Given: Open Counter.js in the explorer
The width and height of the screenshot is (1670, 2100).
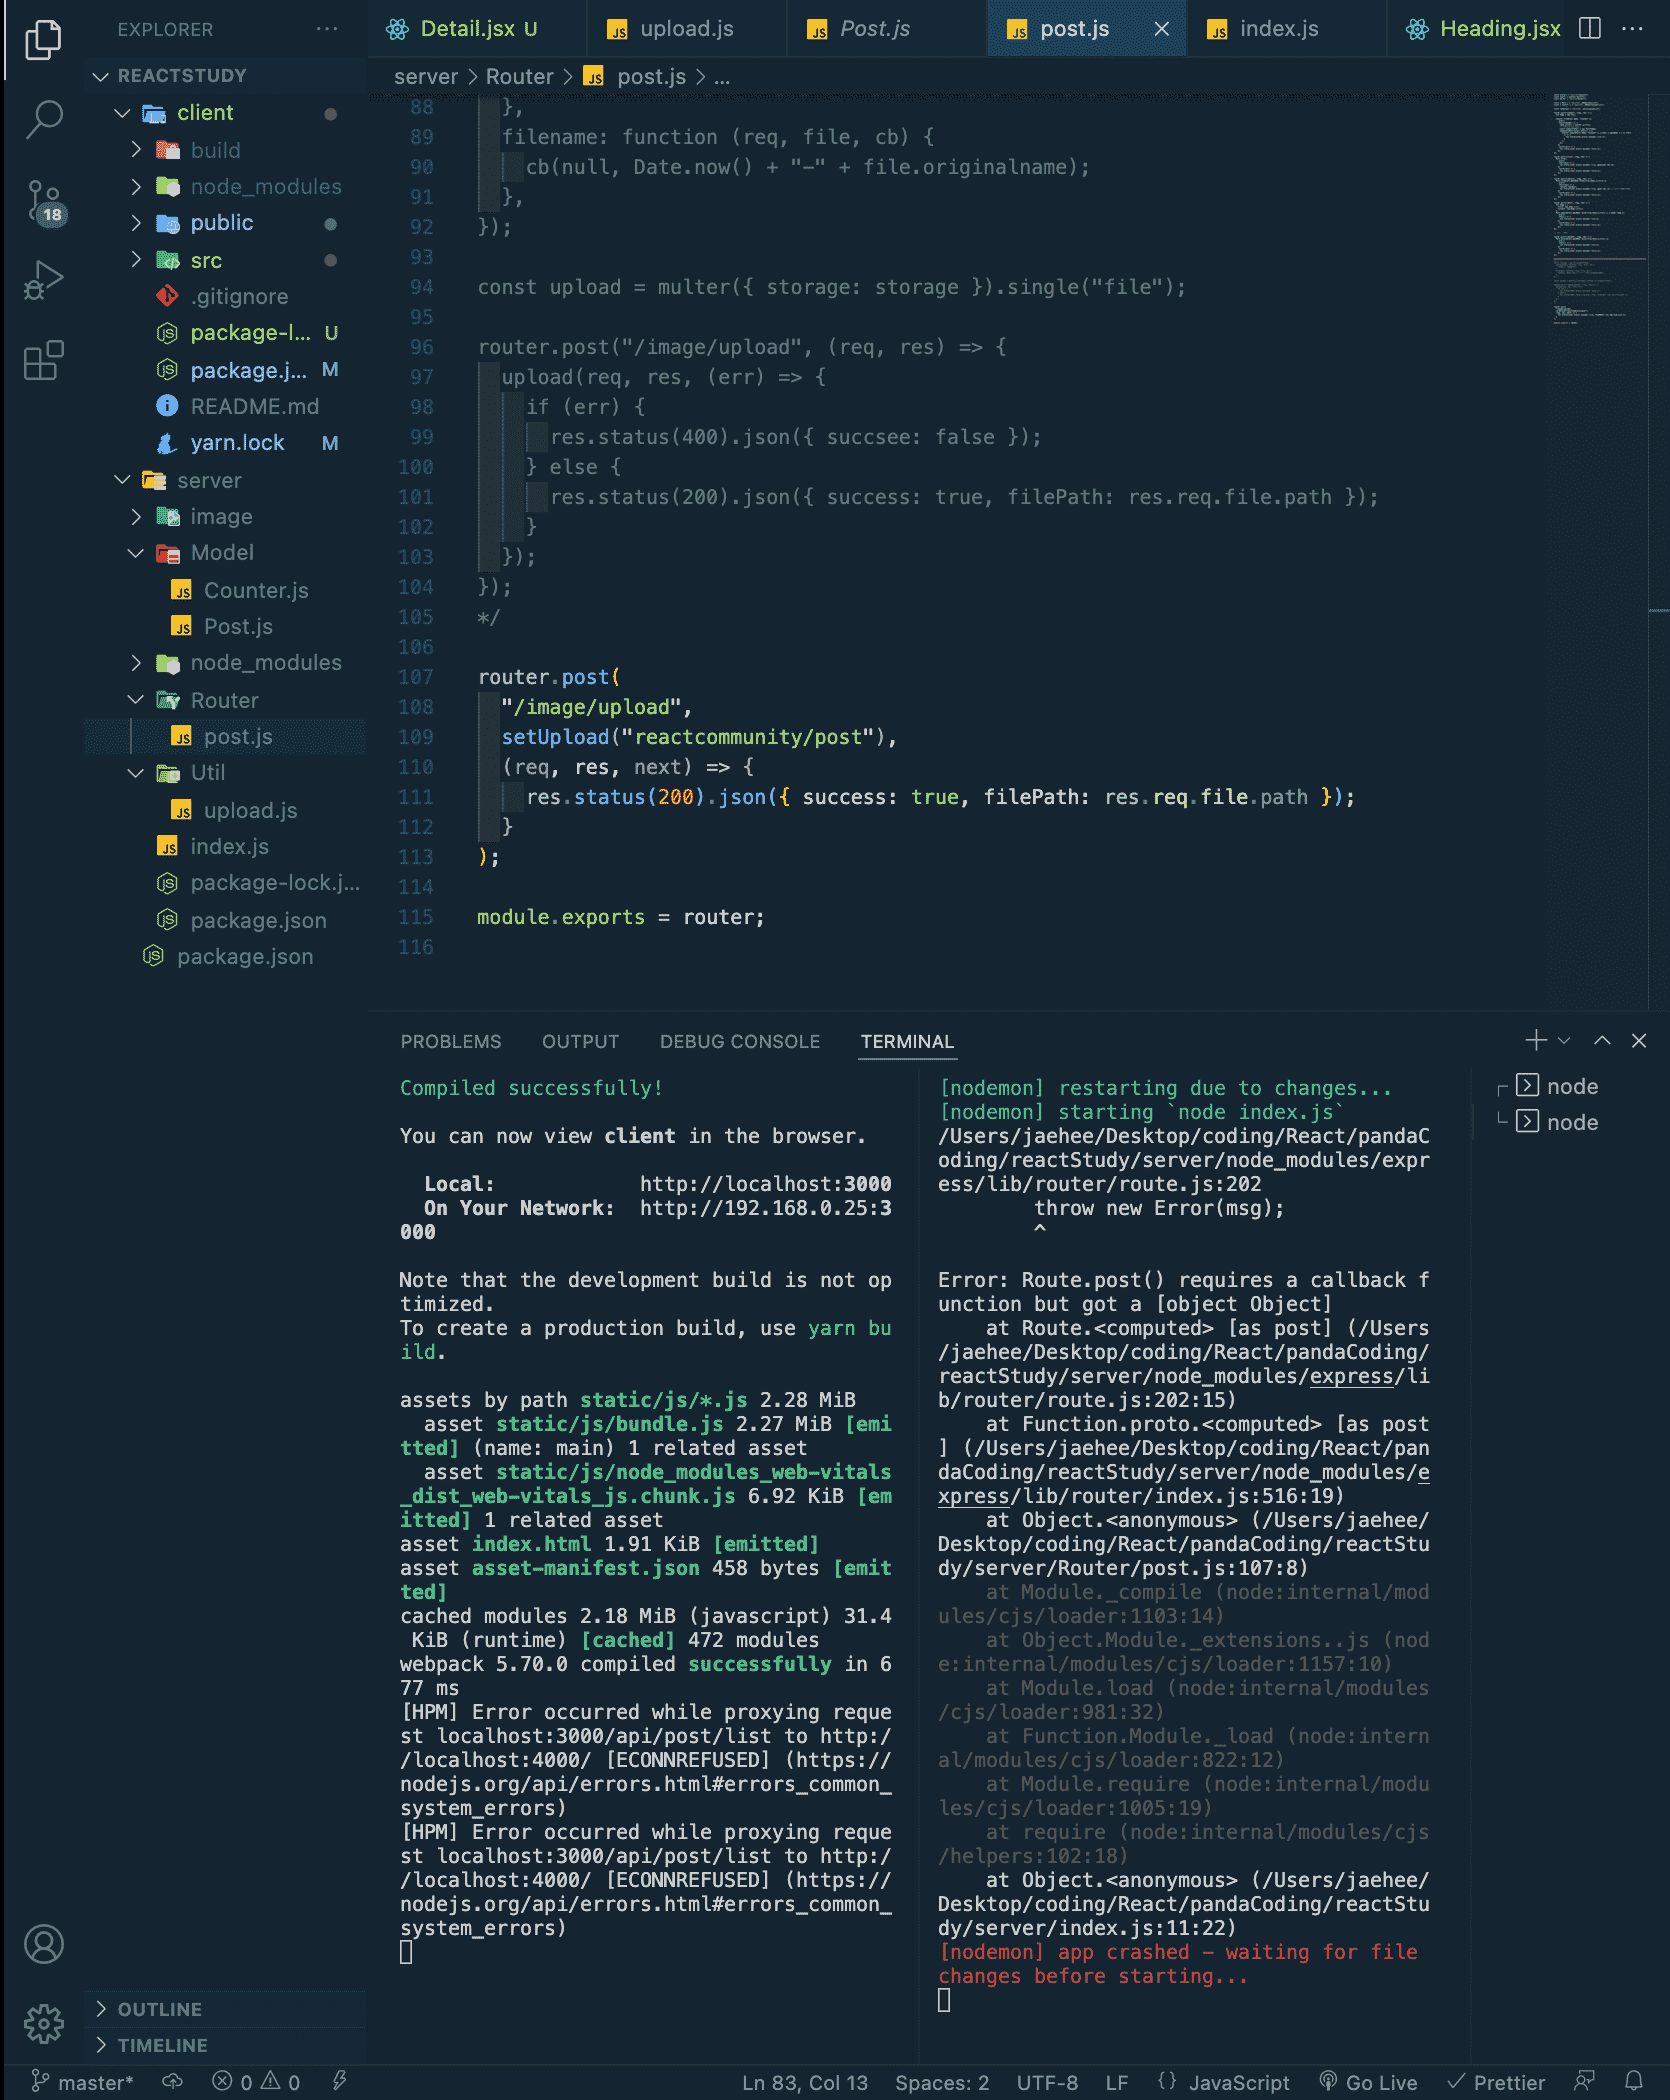Looking at the screenshot, I should coord(225,590).
